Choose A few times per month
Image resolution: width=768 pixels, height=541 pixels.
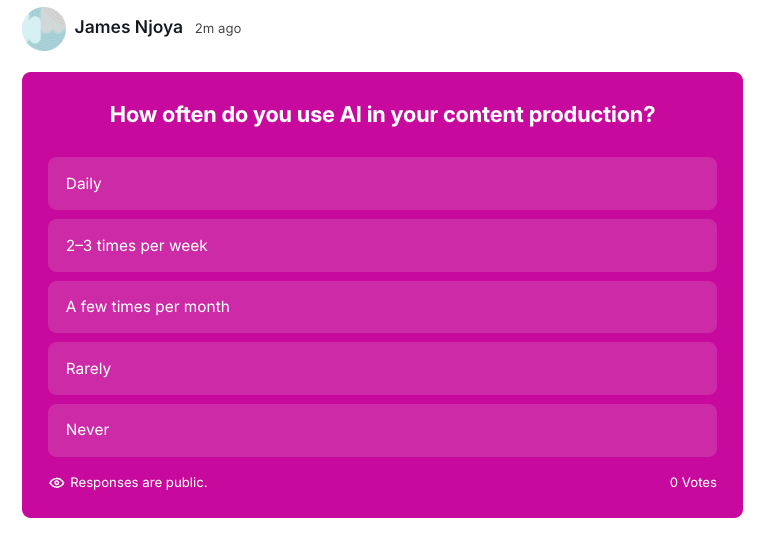coord(382,307)
